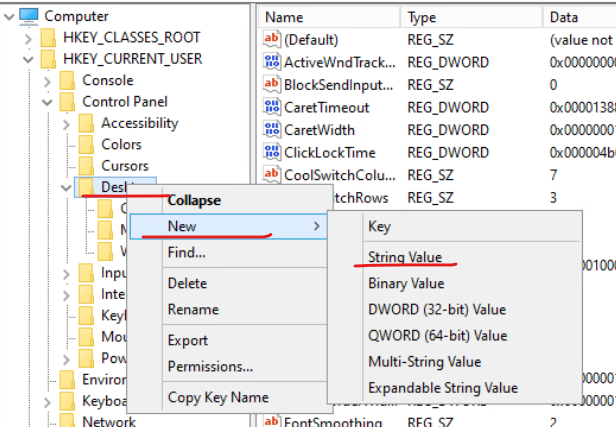This screenshot has width=616, height=427.
Task: Select the Accessibility key label
Action: tap(139, 123)
